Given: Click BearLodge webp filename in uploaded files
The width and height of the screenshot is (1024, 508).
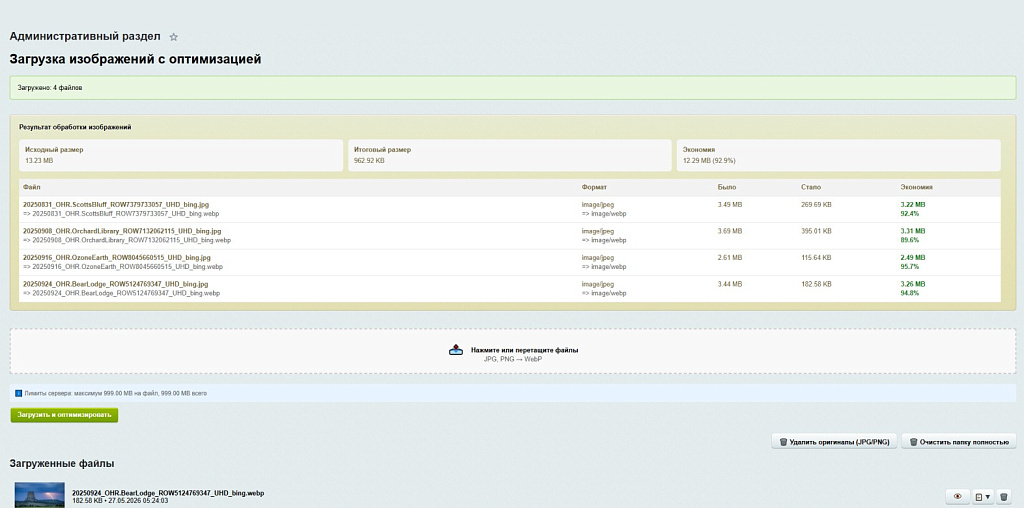Looking at the screenshot, I should coord(168,493).
